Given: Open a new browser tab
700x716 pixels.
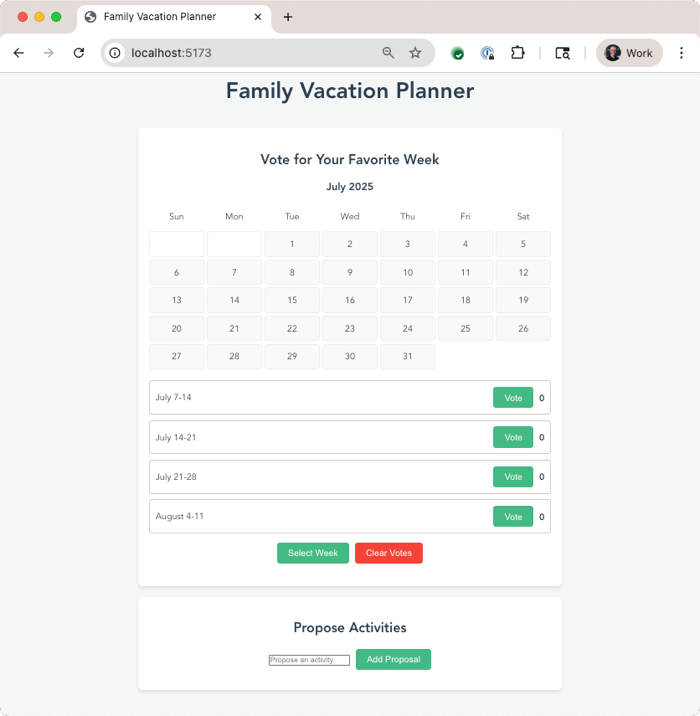Looking at the screenshot, I should coord(288,17).
